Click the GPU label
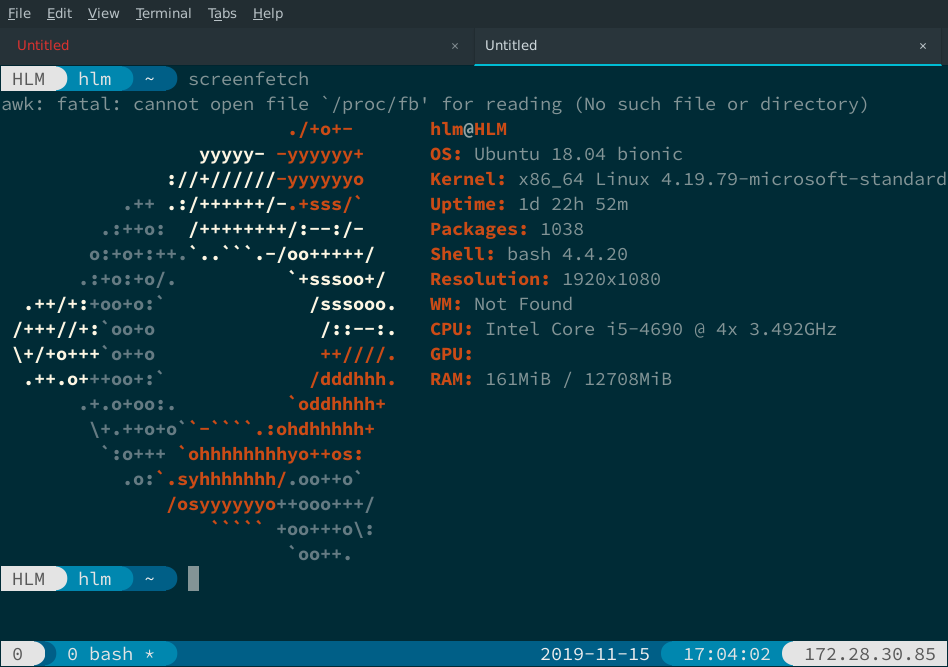948x667 pixels. (451, 354)
